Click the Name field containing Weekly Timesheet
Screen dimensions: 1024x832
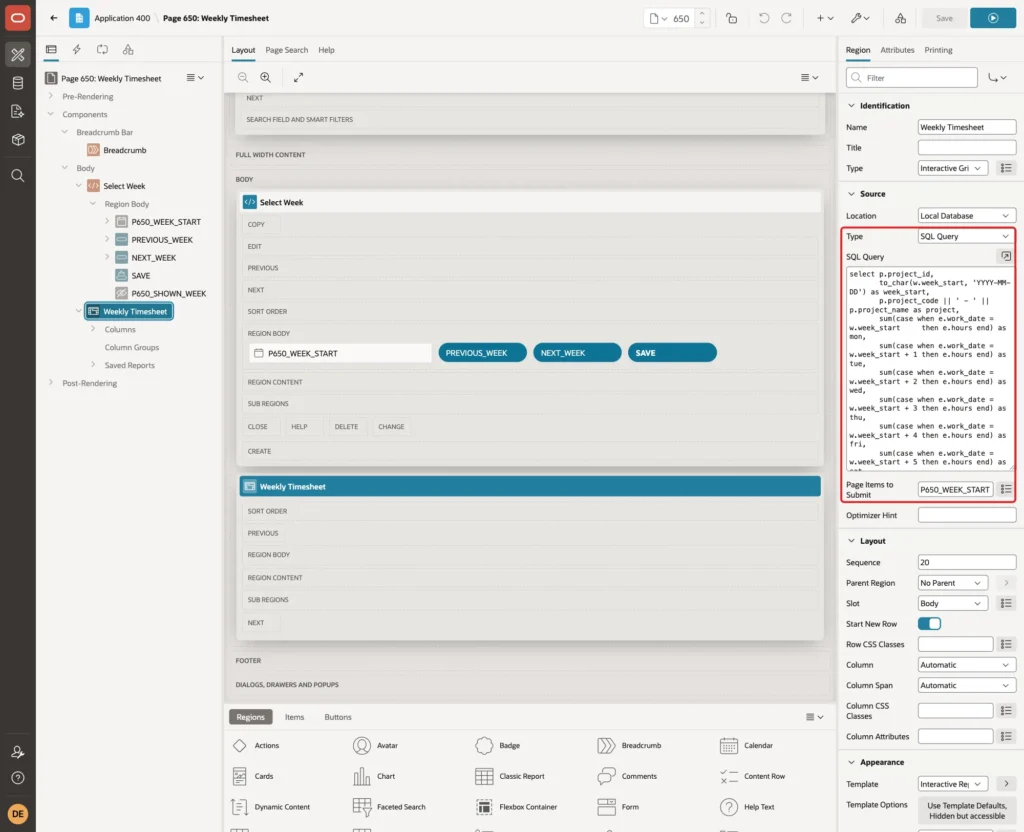967,127
